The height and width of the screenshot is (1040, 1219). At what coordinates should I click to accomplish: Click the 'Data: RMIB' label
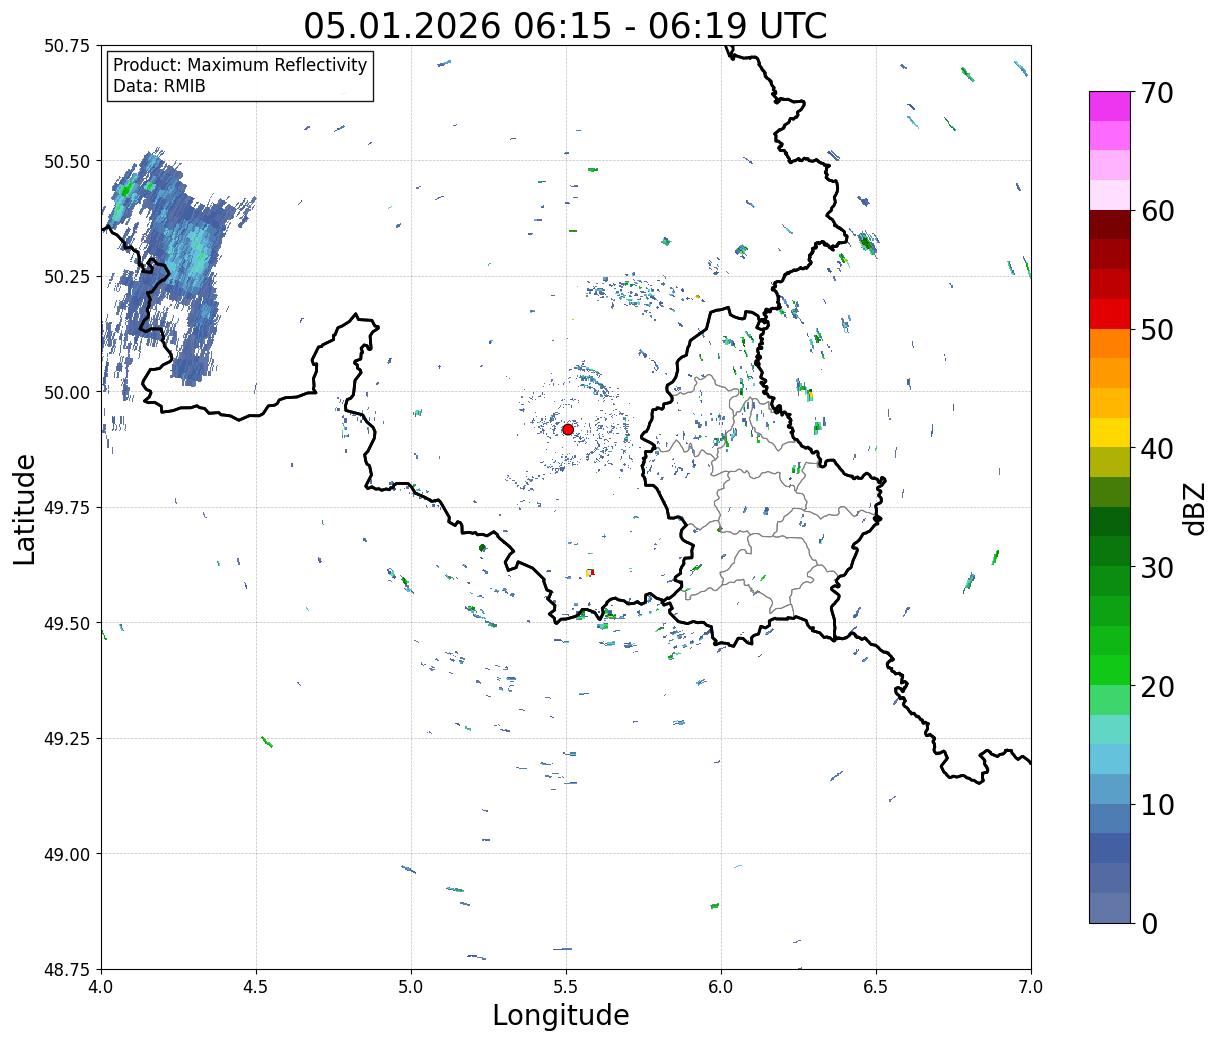click(x=159, y=87)
